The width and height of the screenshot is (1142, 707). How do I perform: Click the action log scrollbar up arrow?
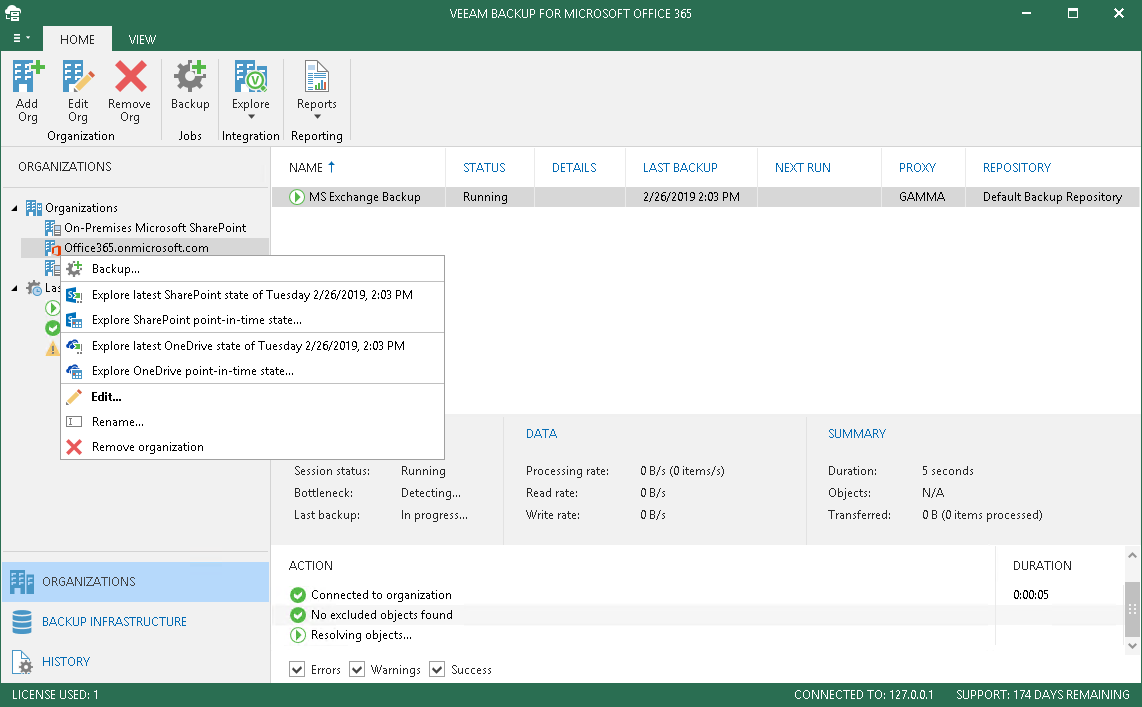1132,555
